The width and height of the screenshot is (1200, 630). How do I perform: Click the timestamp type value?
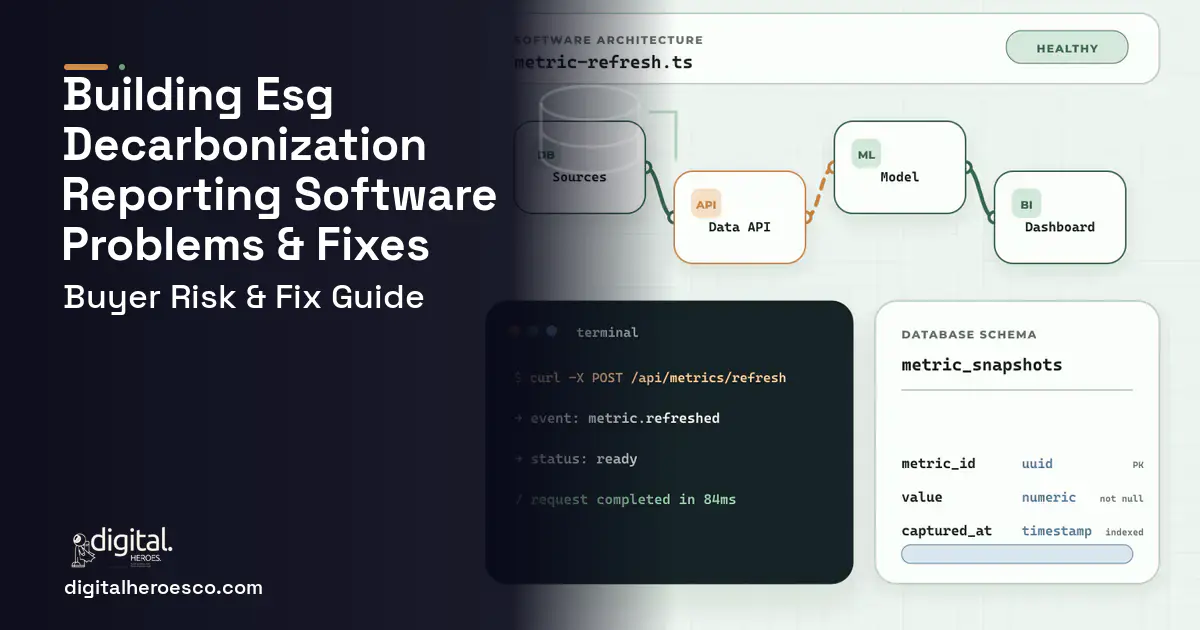point(1057,531)
